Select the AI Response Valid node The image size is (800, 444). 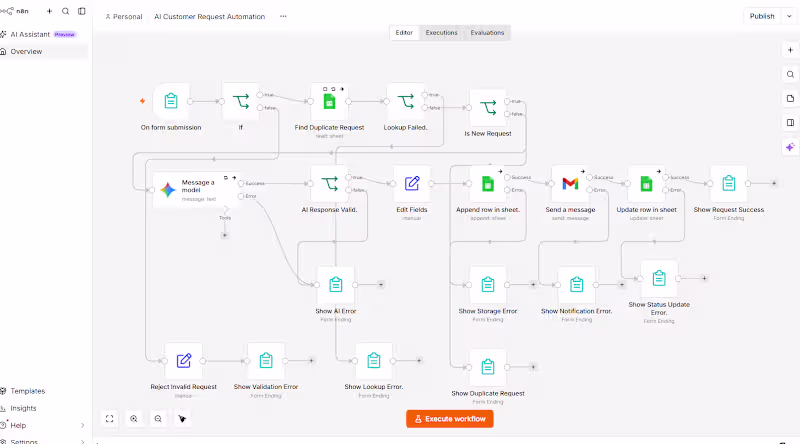pyautogui.click(x=329, y=183)
